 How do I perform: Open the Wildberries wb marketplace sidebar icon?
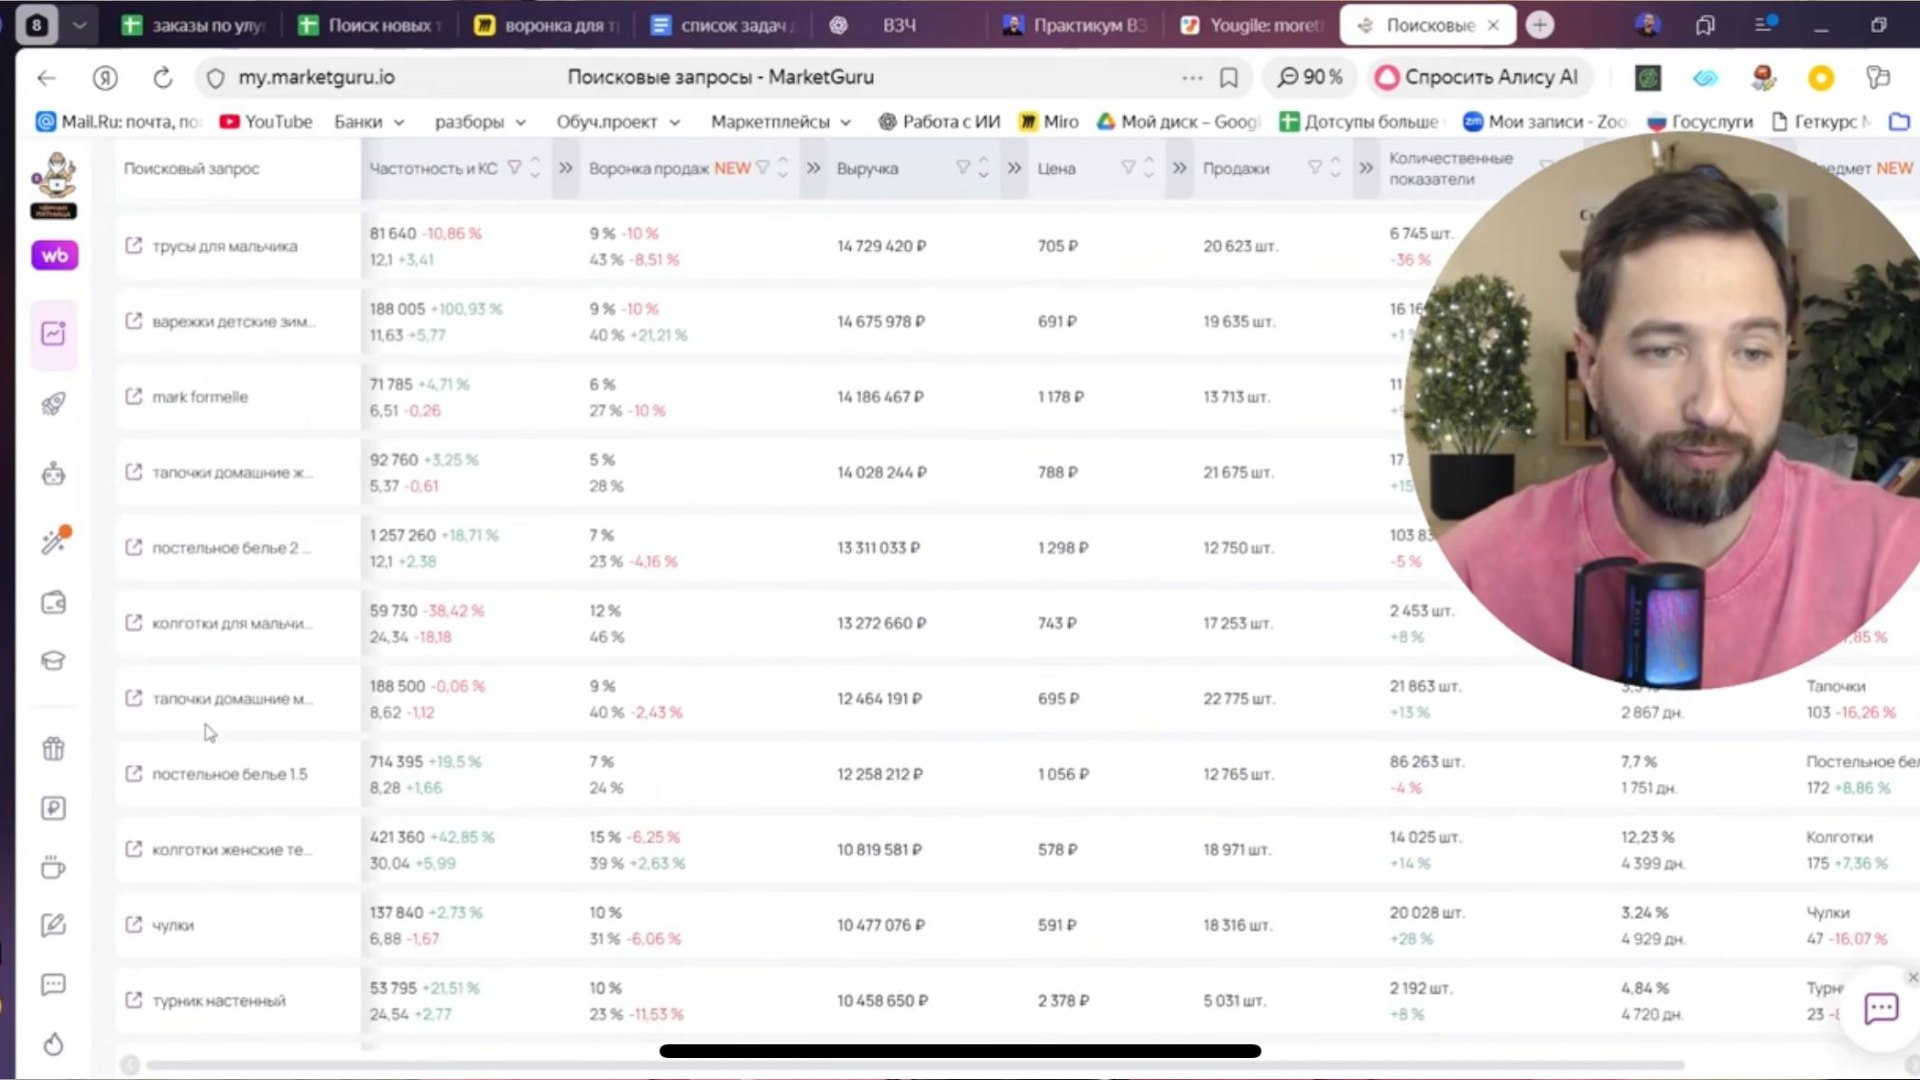[x=54, y=256]
